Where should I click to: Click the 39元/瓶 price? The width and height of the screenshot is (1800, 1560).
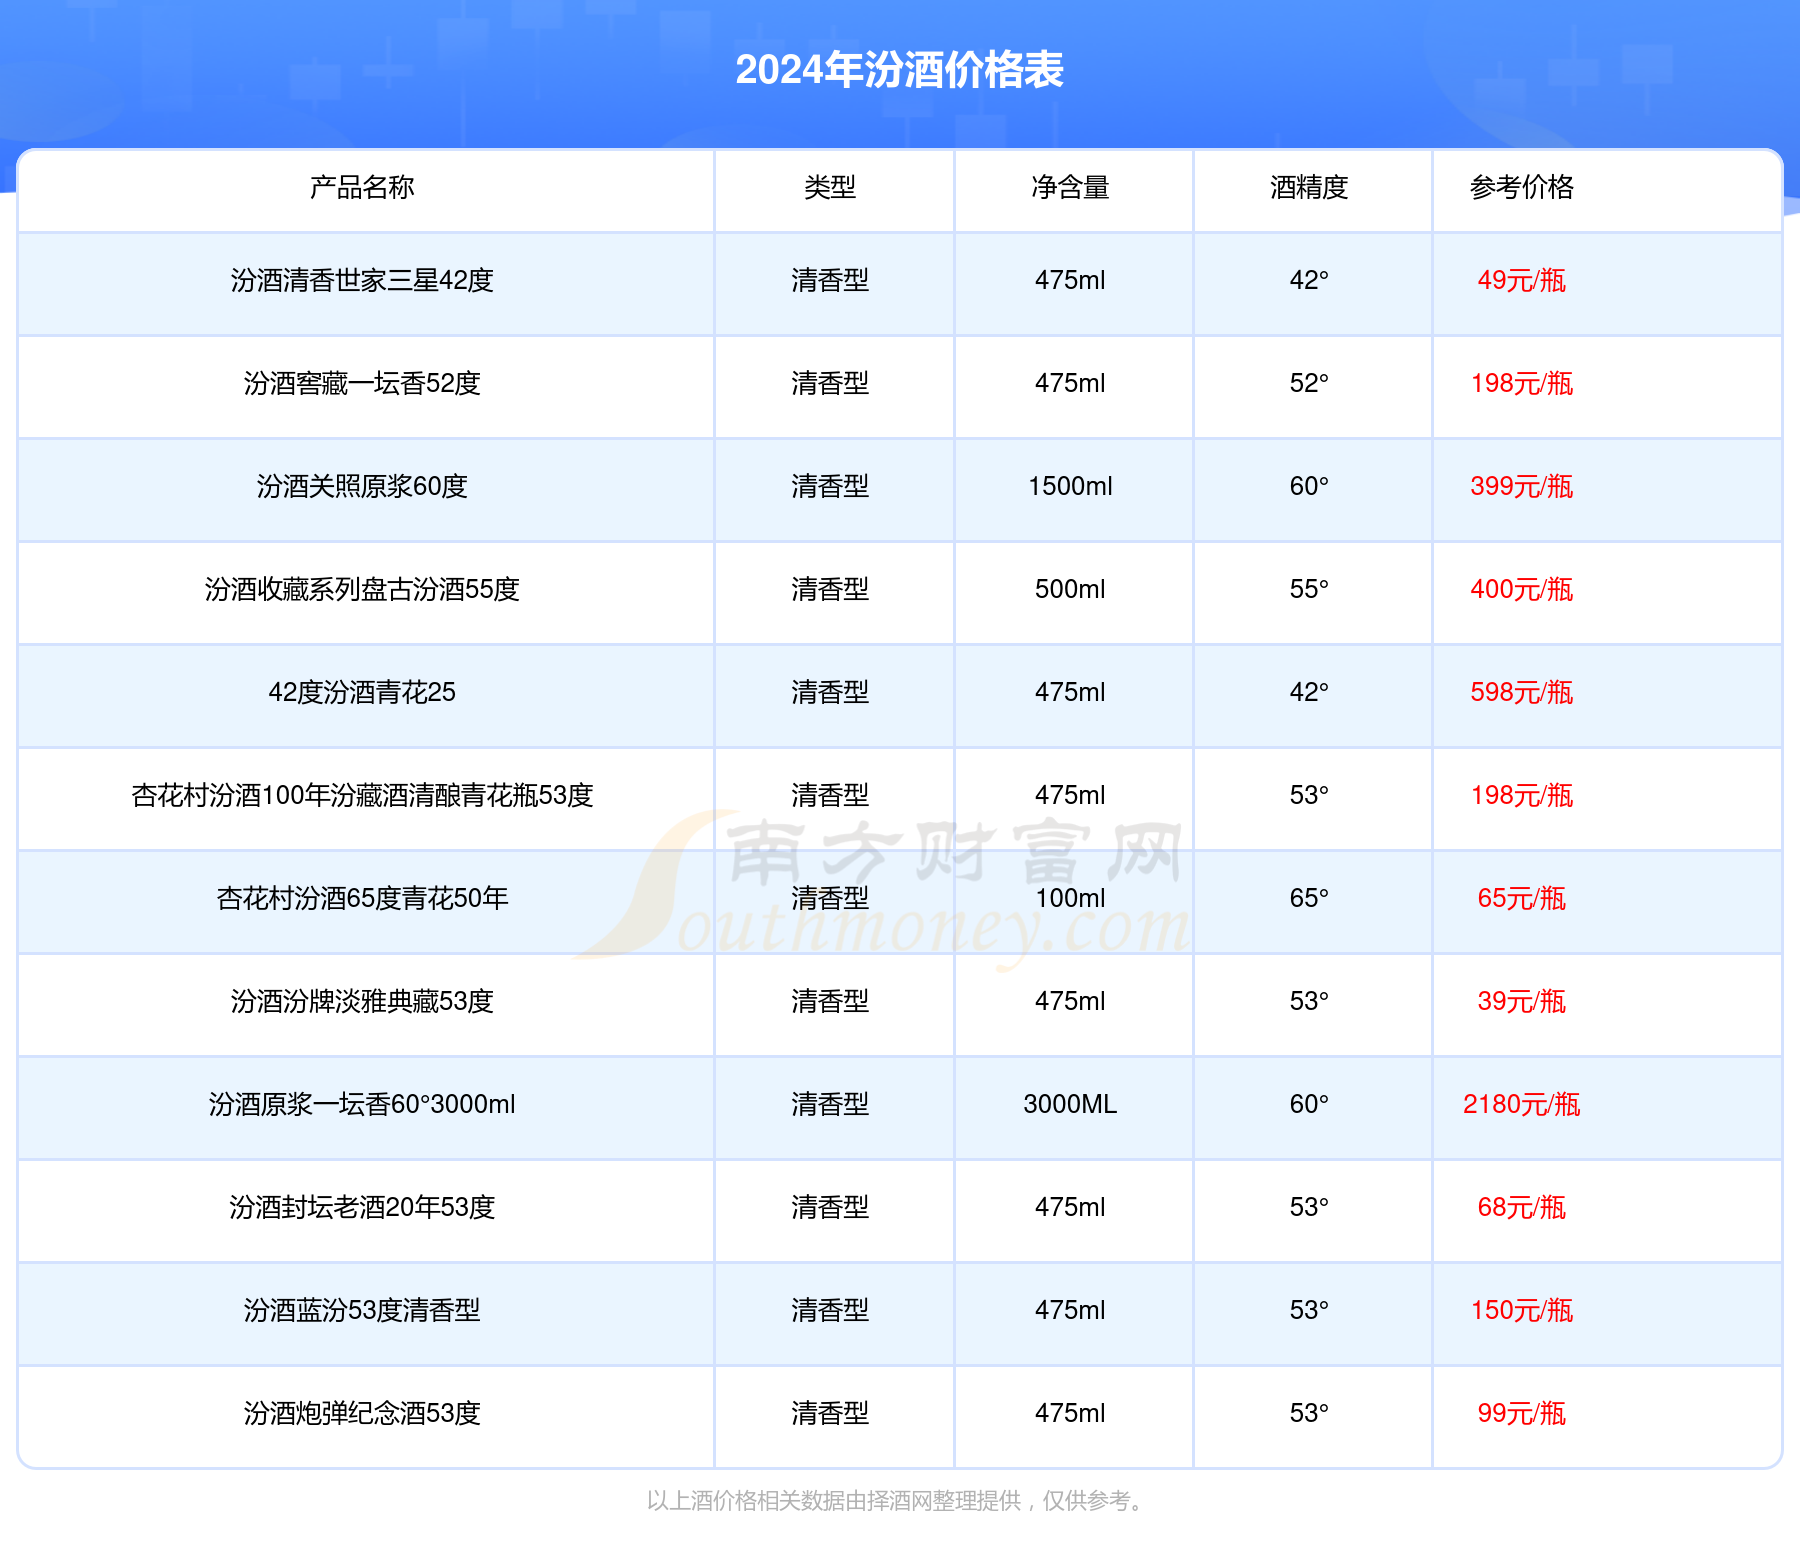coord(1522,1001)
